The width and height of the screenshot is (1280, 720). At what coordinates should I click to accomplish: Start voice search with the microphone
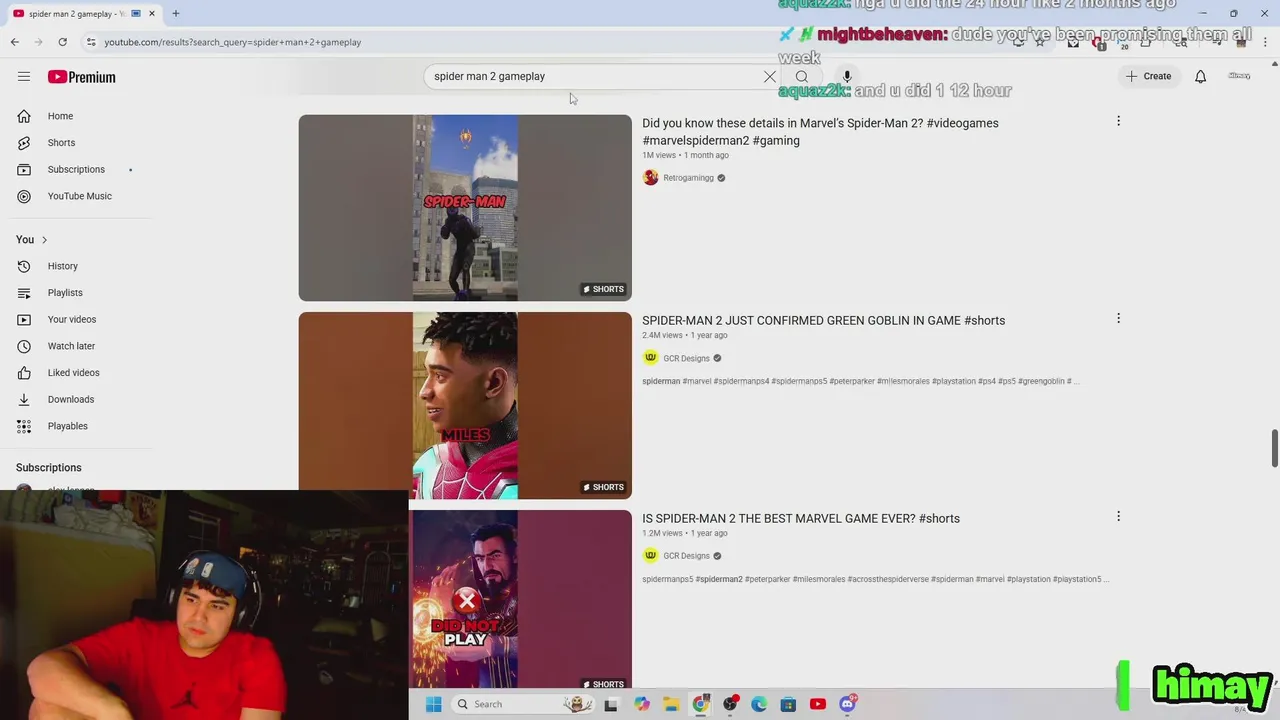click(847, 76)
